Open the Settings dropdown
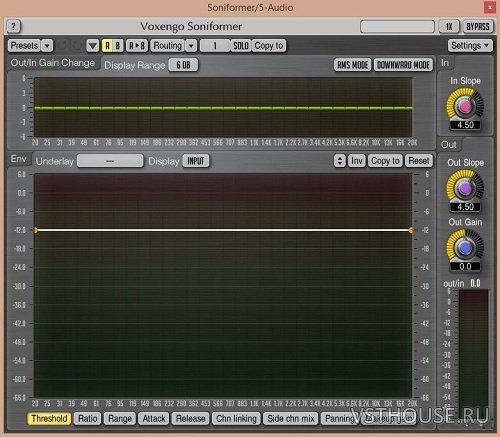The image size is (500, 437). [x=470, y=45]
